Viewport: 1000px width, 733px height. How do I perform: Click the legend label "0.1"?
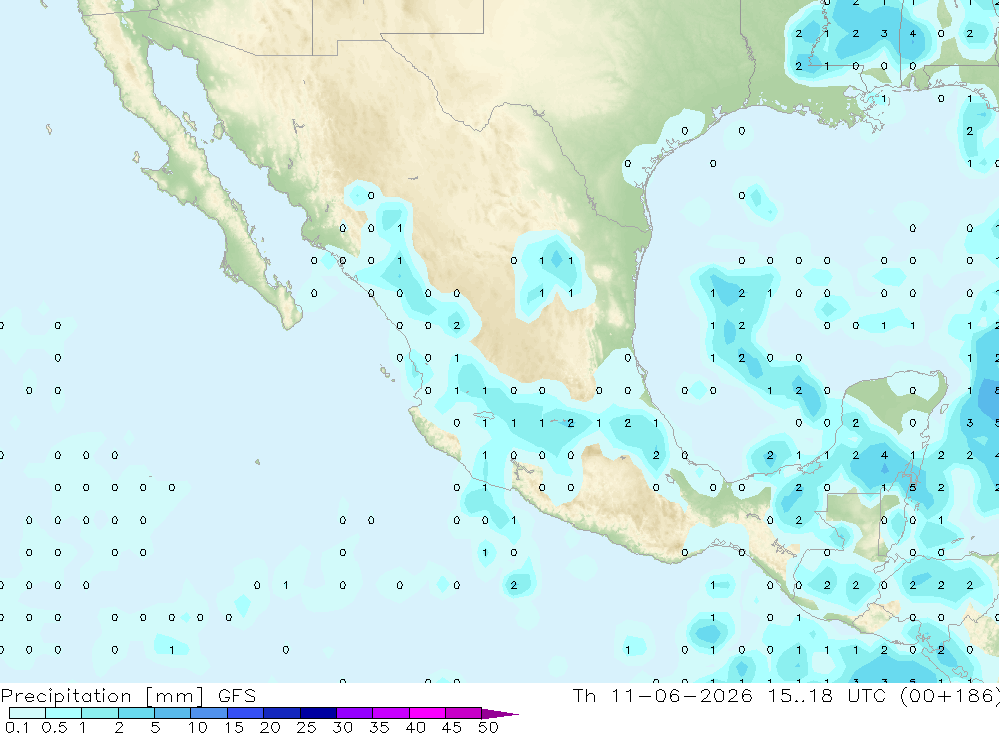(17, 727)
